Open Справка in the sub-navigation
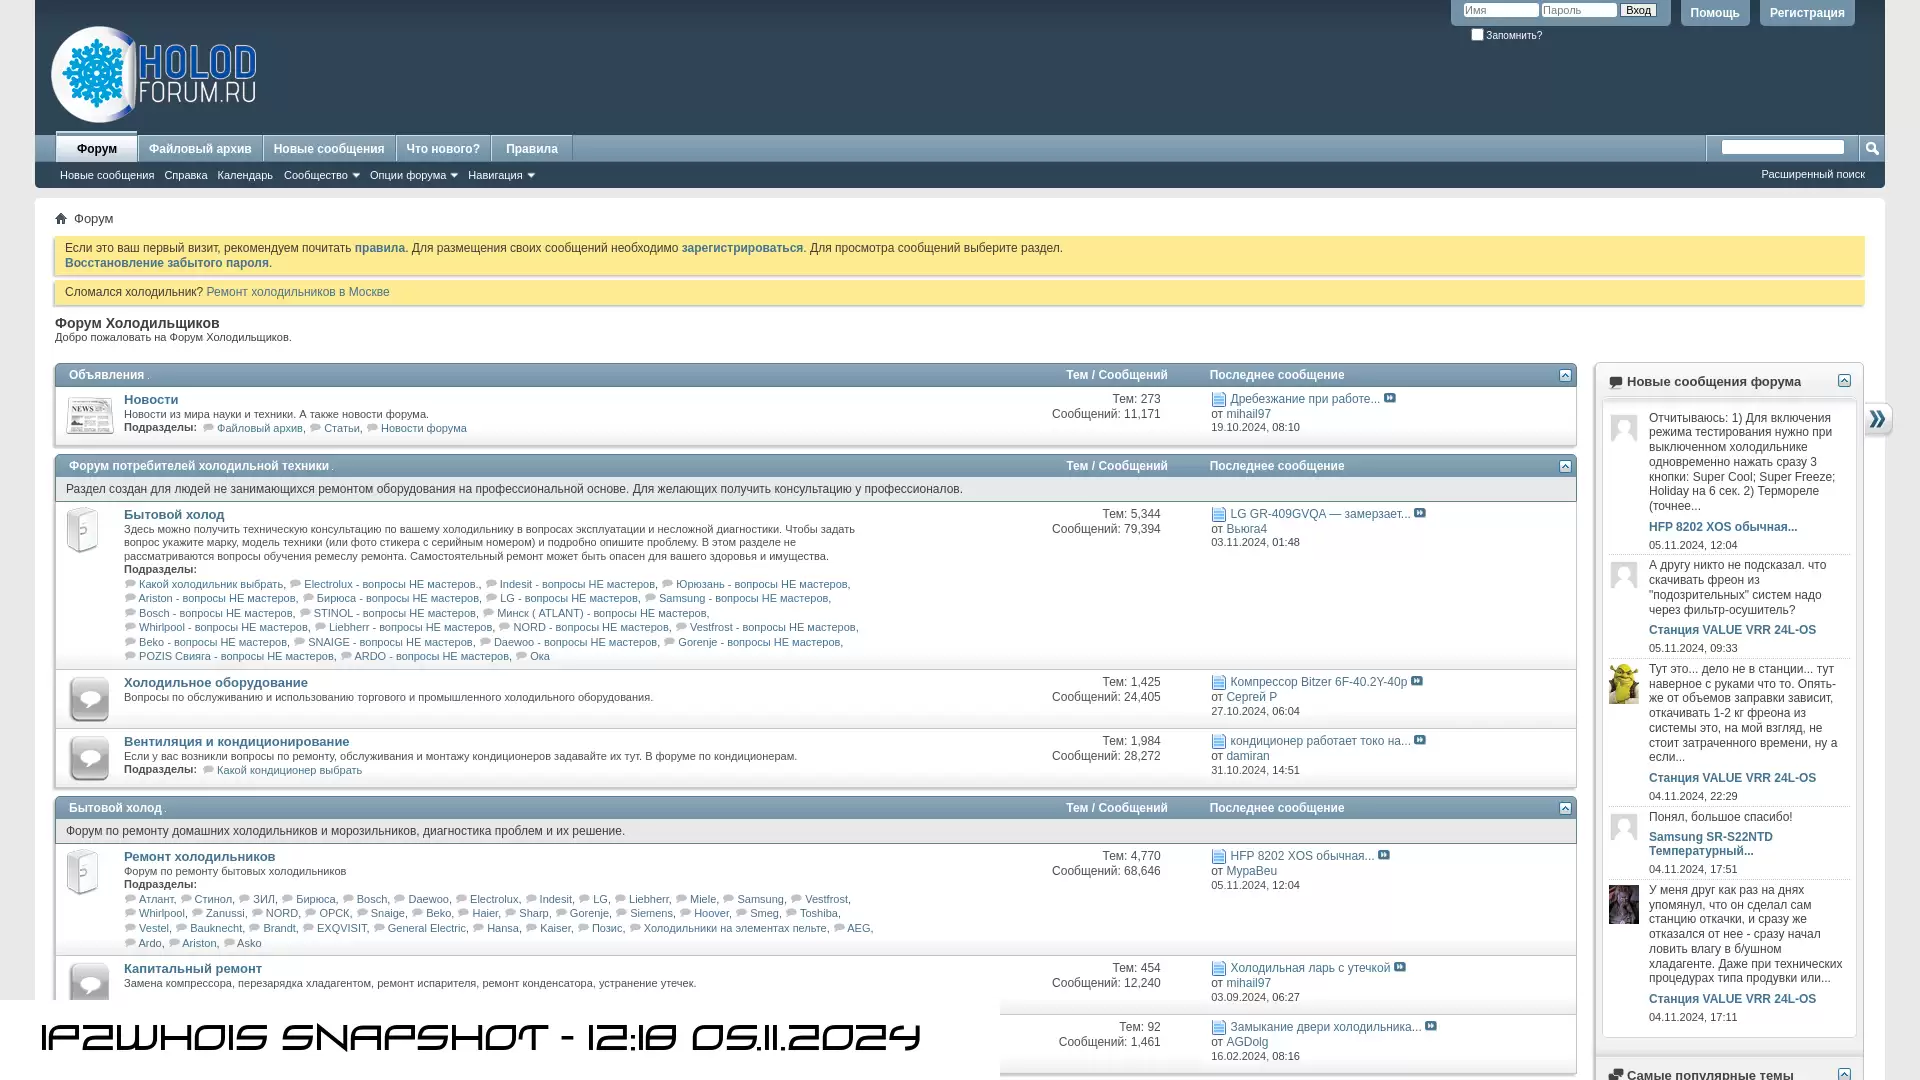The width and height of the screenshot is (1920, 1080). 186,175
